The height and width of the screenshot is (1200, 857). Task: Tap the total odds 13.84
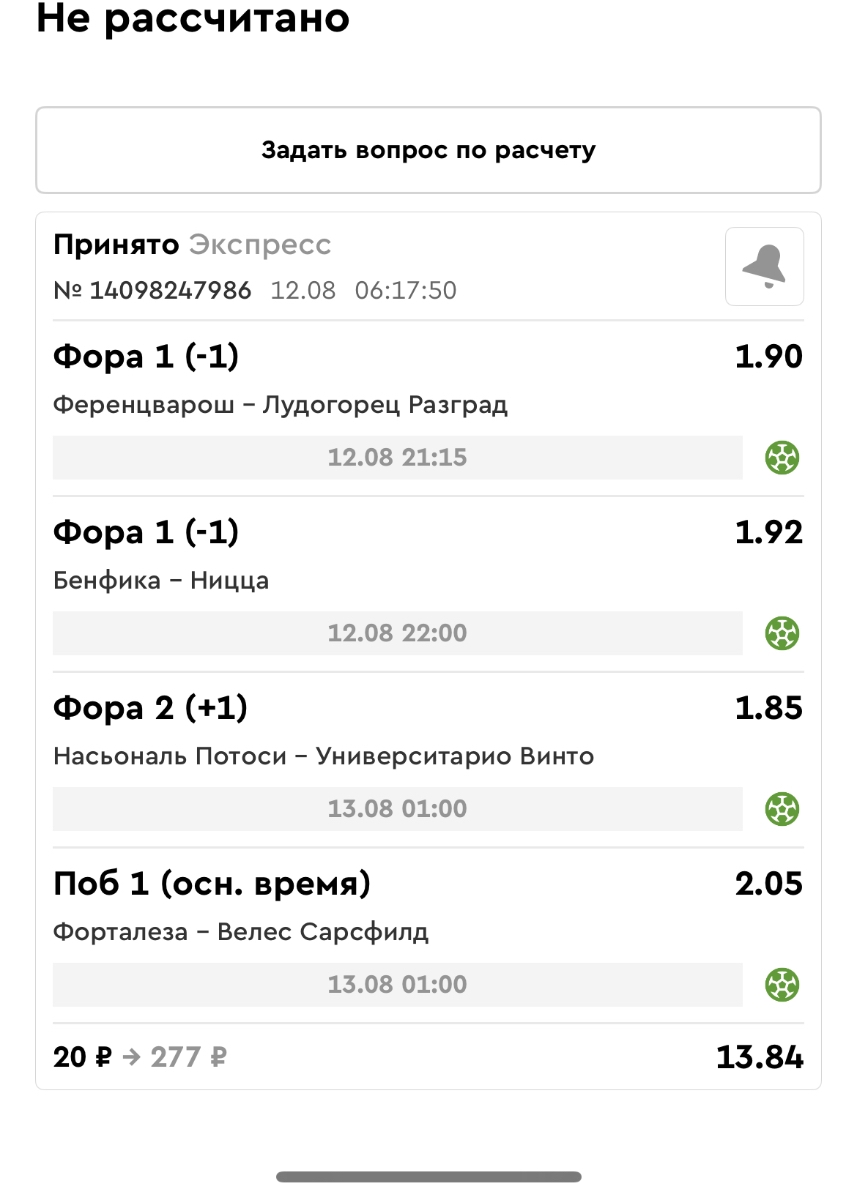pyautogui.click(x=759, y=1057)
